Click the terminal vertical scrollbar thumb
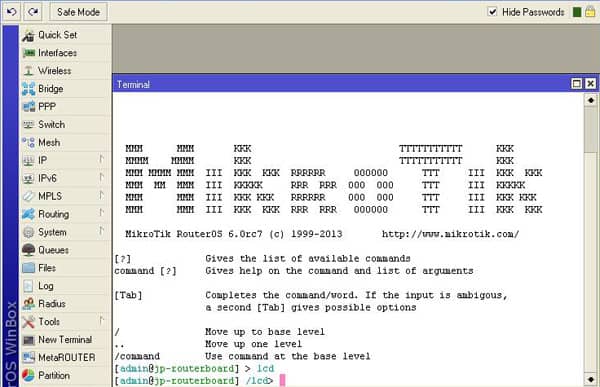Viewport: 600px width, 387px height. 591,129
